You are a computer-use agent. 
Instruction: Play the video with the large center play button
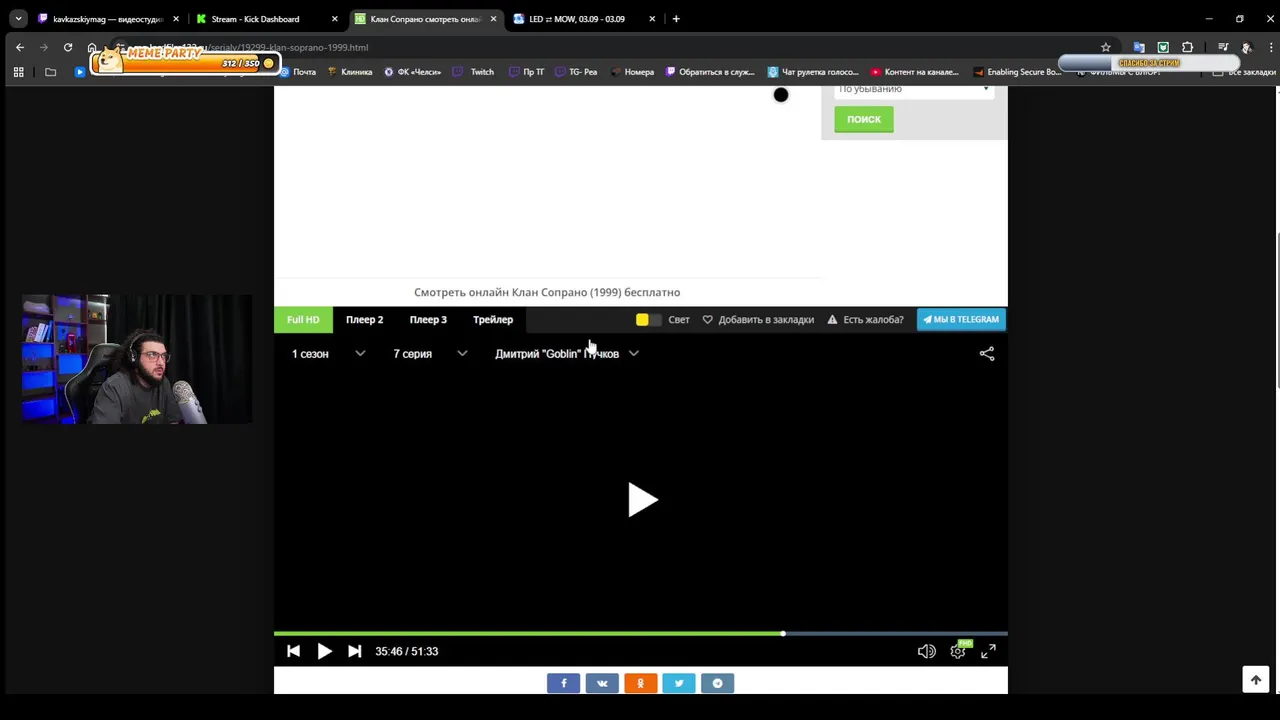(642, 500)
